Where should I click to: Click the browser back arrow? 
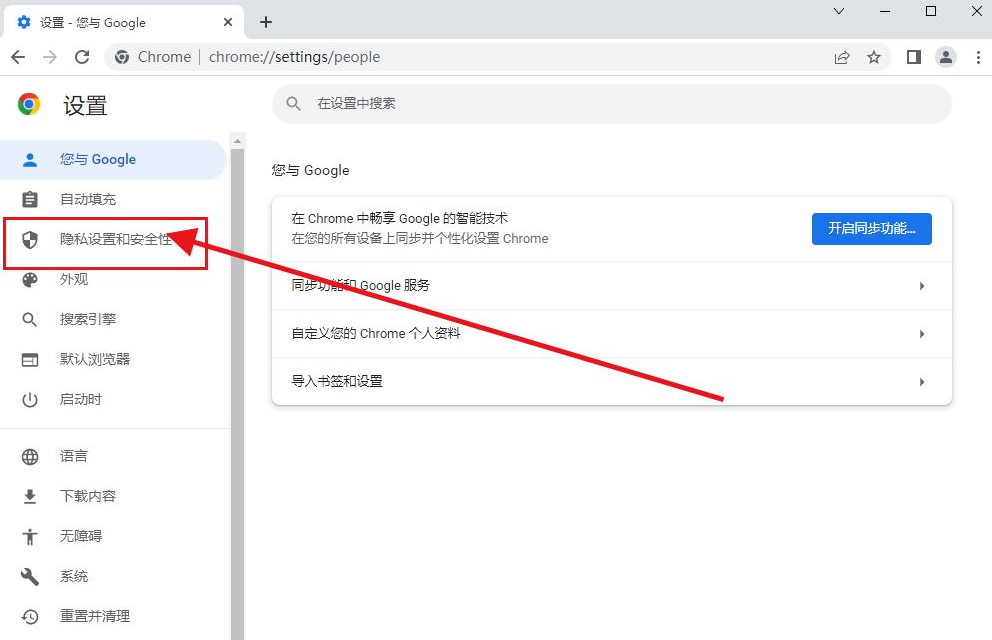pyautogui.click(x=18, y=57)
